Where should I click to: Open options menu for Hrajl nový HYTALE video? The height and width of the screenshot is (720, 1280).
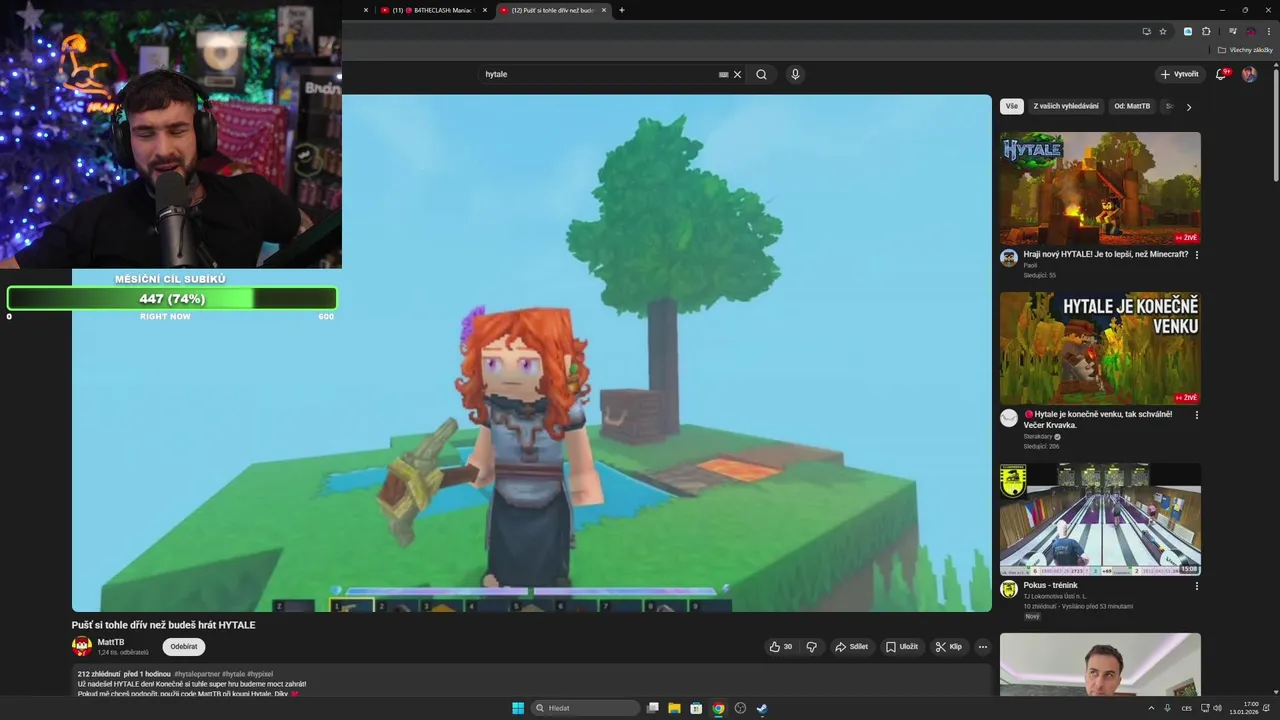[1197, 255]
